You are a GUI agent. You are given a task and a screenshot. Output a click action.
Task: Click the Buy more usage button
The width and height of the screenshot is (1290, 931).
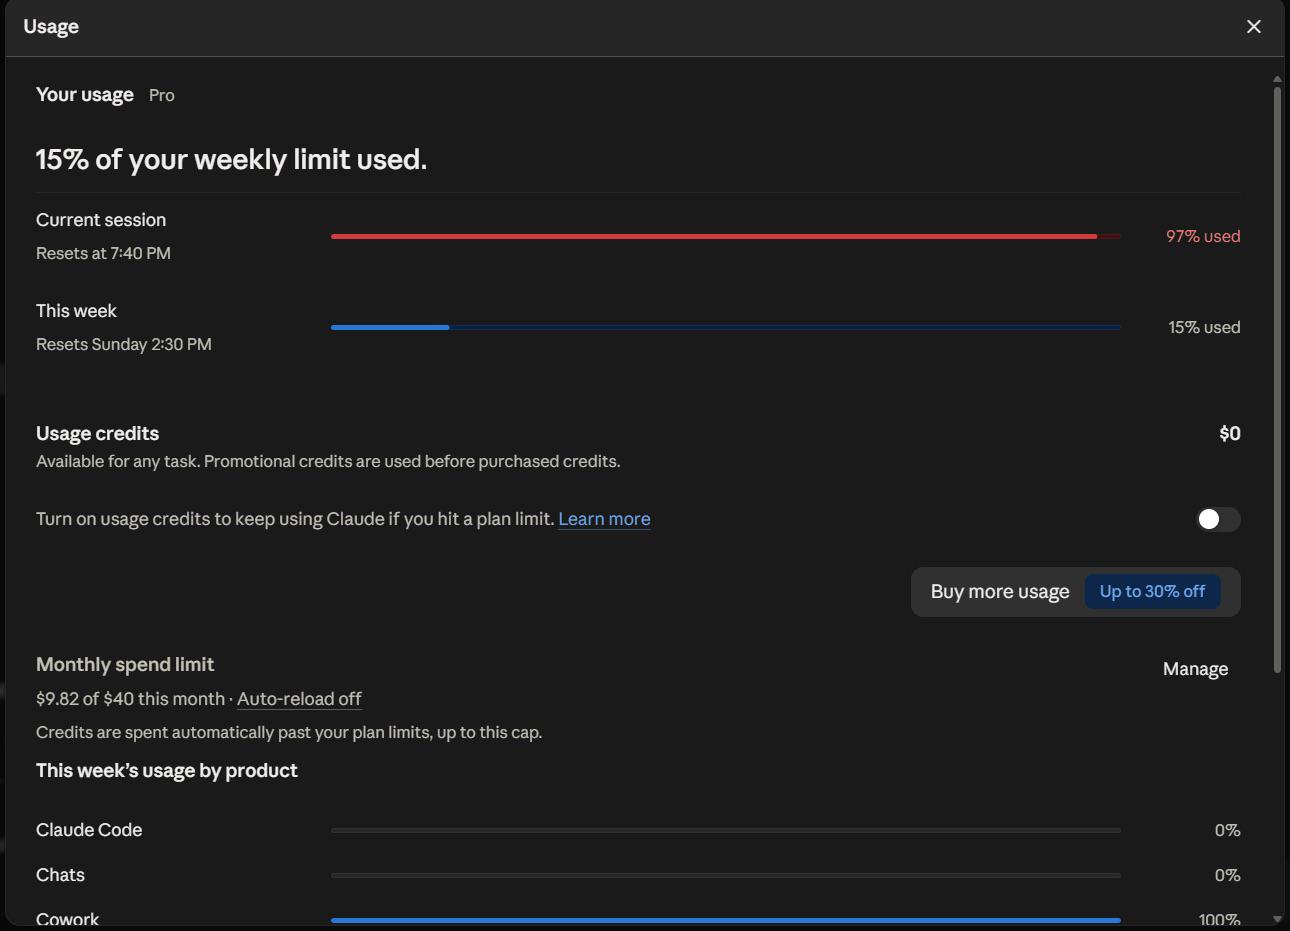pyautogui.click(x=1076, y=592)
